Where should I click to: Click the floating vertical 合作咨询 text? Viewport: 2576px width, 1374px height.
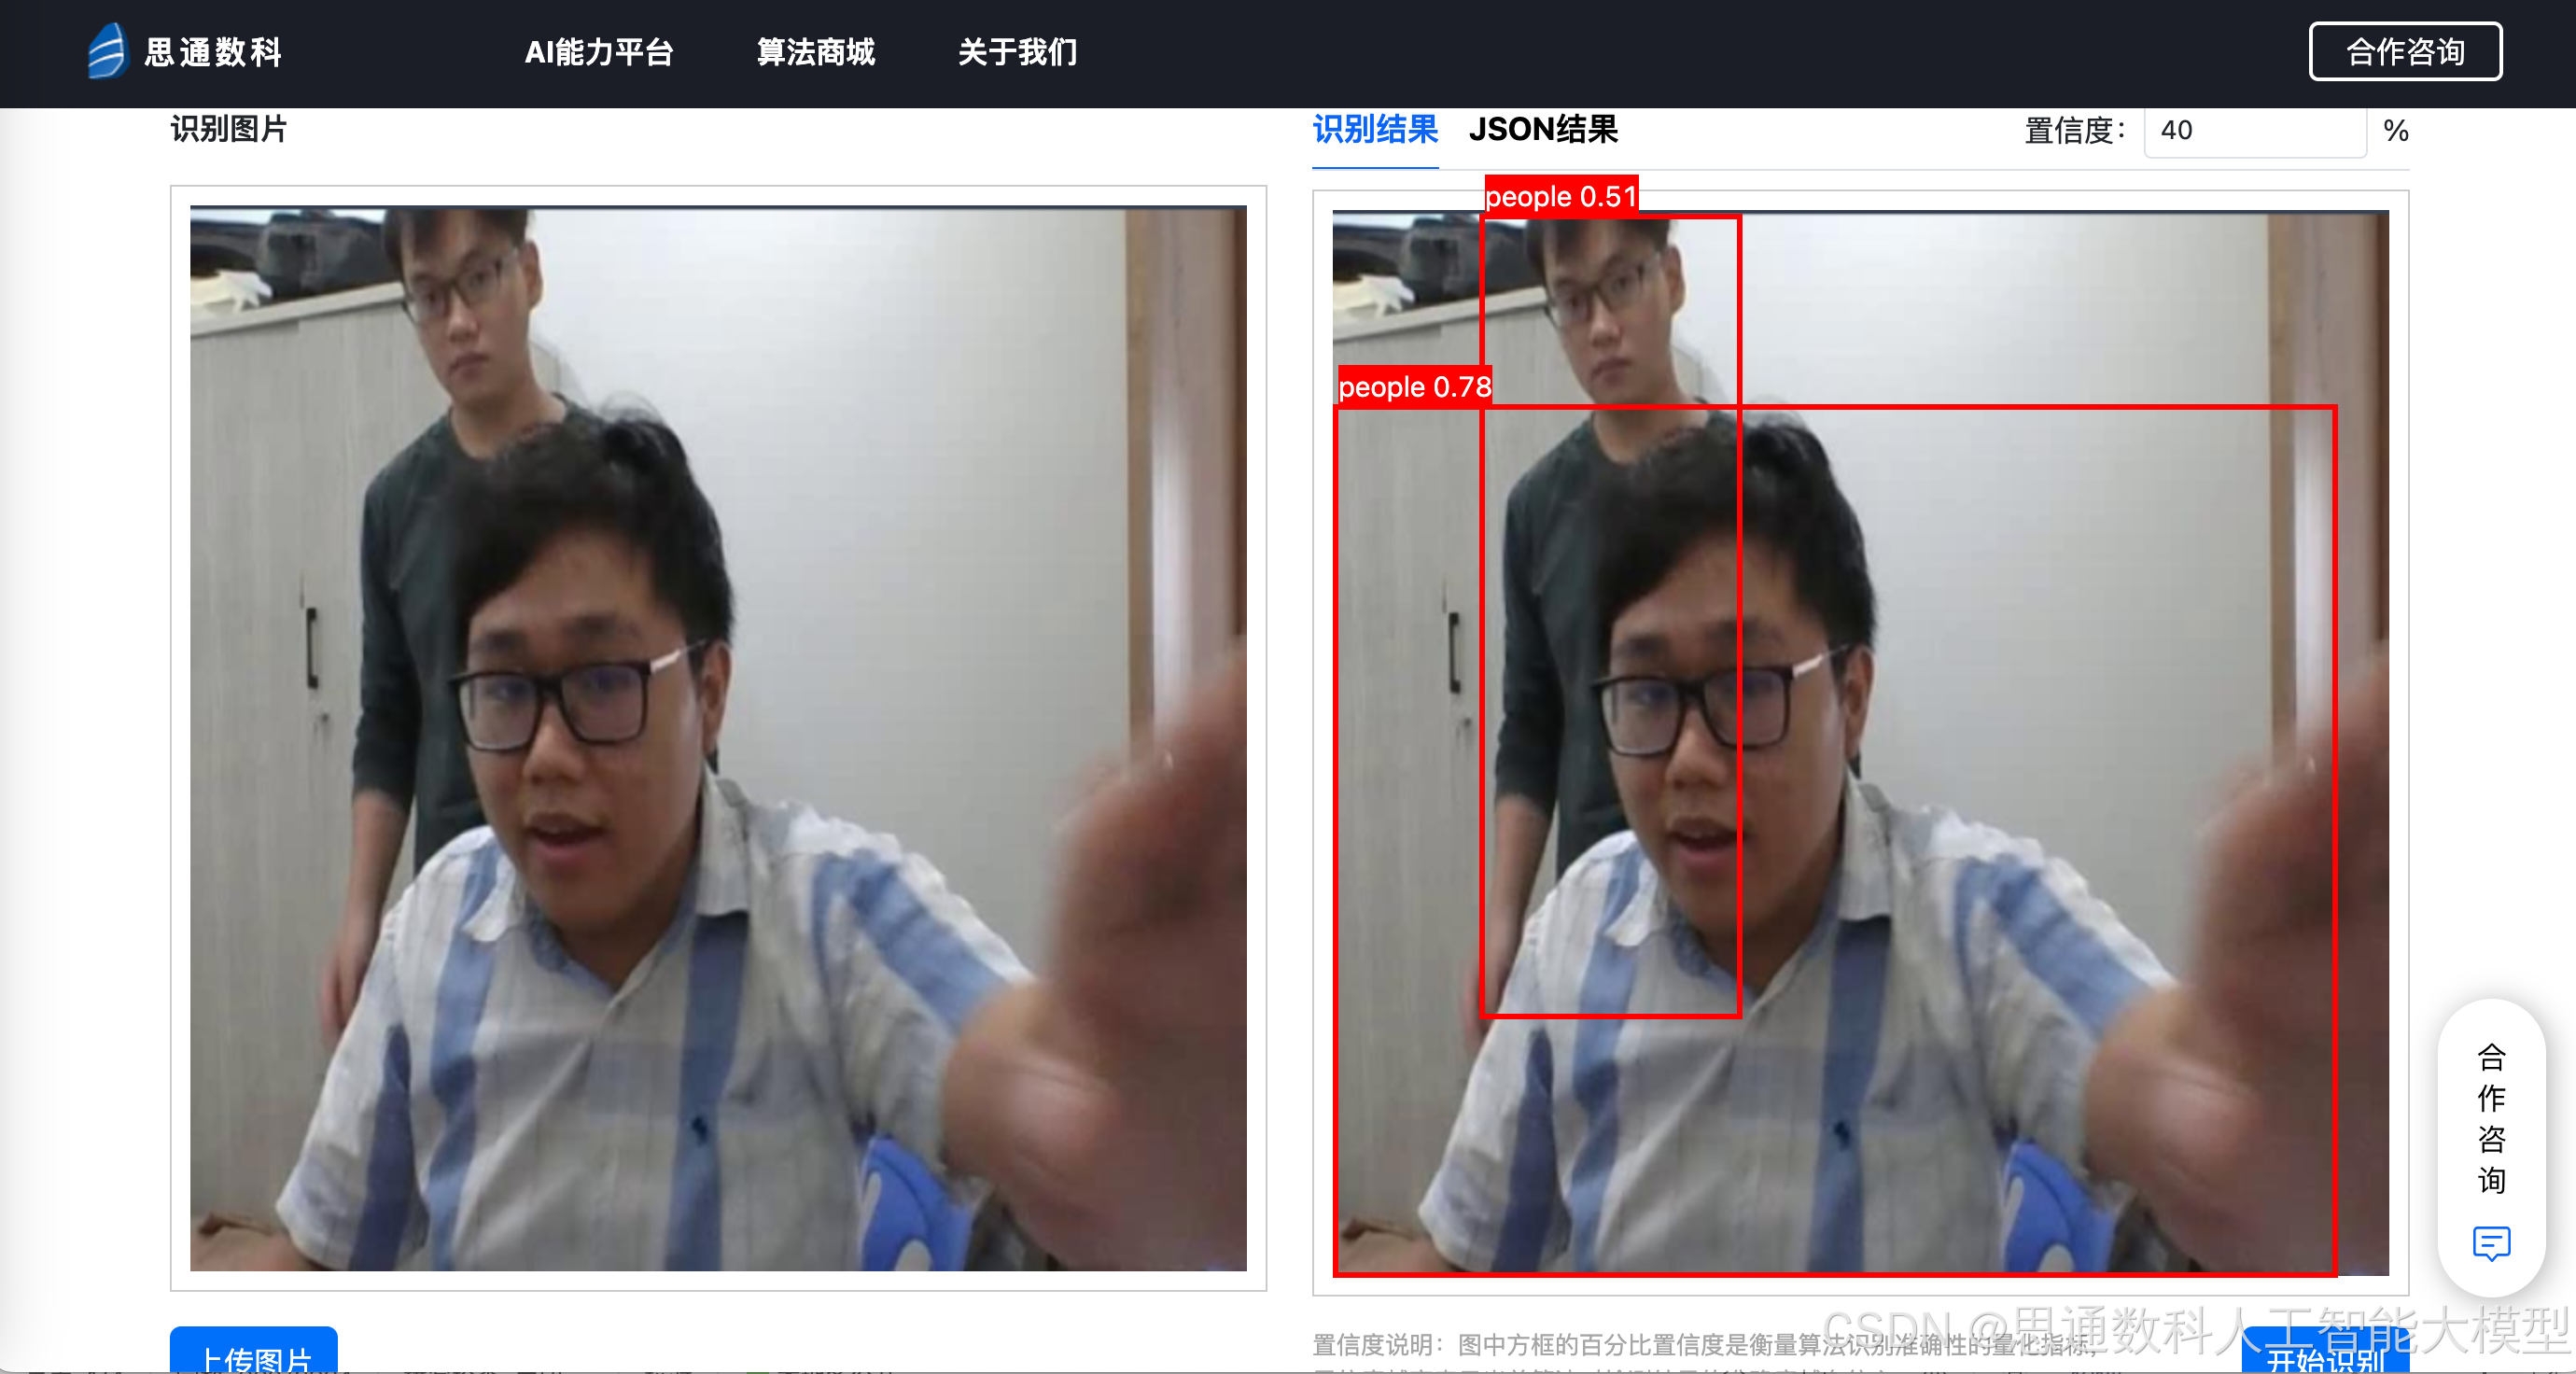click(x=2490, y=1118)
